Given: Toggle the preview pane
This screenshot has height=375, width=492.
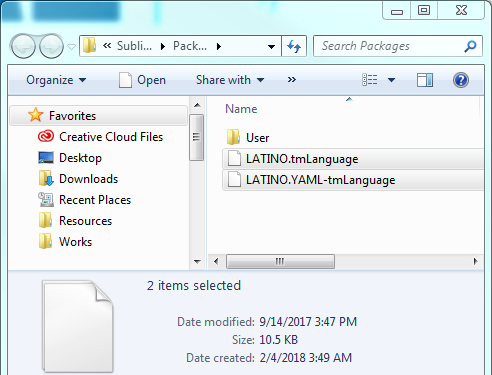Looking at the screenshot, I should [x=425, y=80].
